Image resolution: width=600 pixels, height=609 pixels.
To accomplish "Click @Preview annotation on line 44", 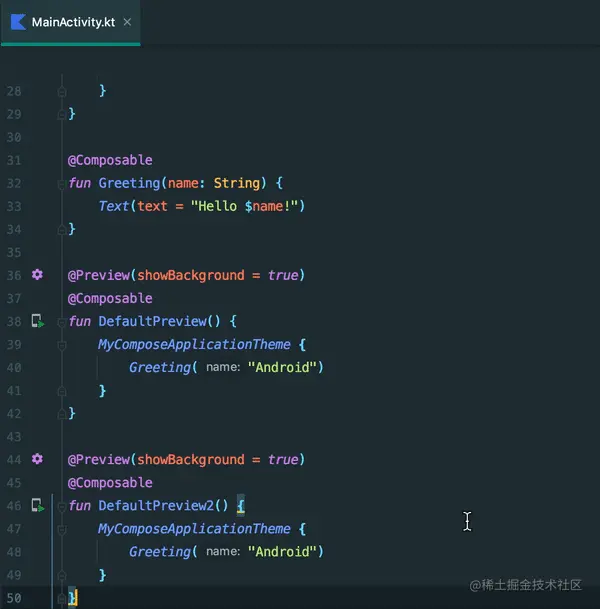I will (x=99, y=459).
